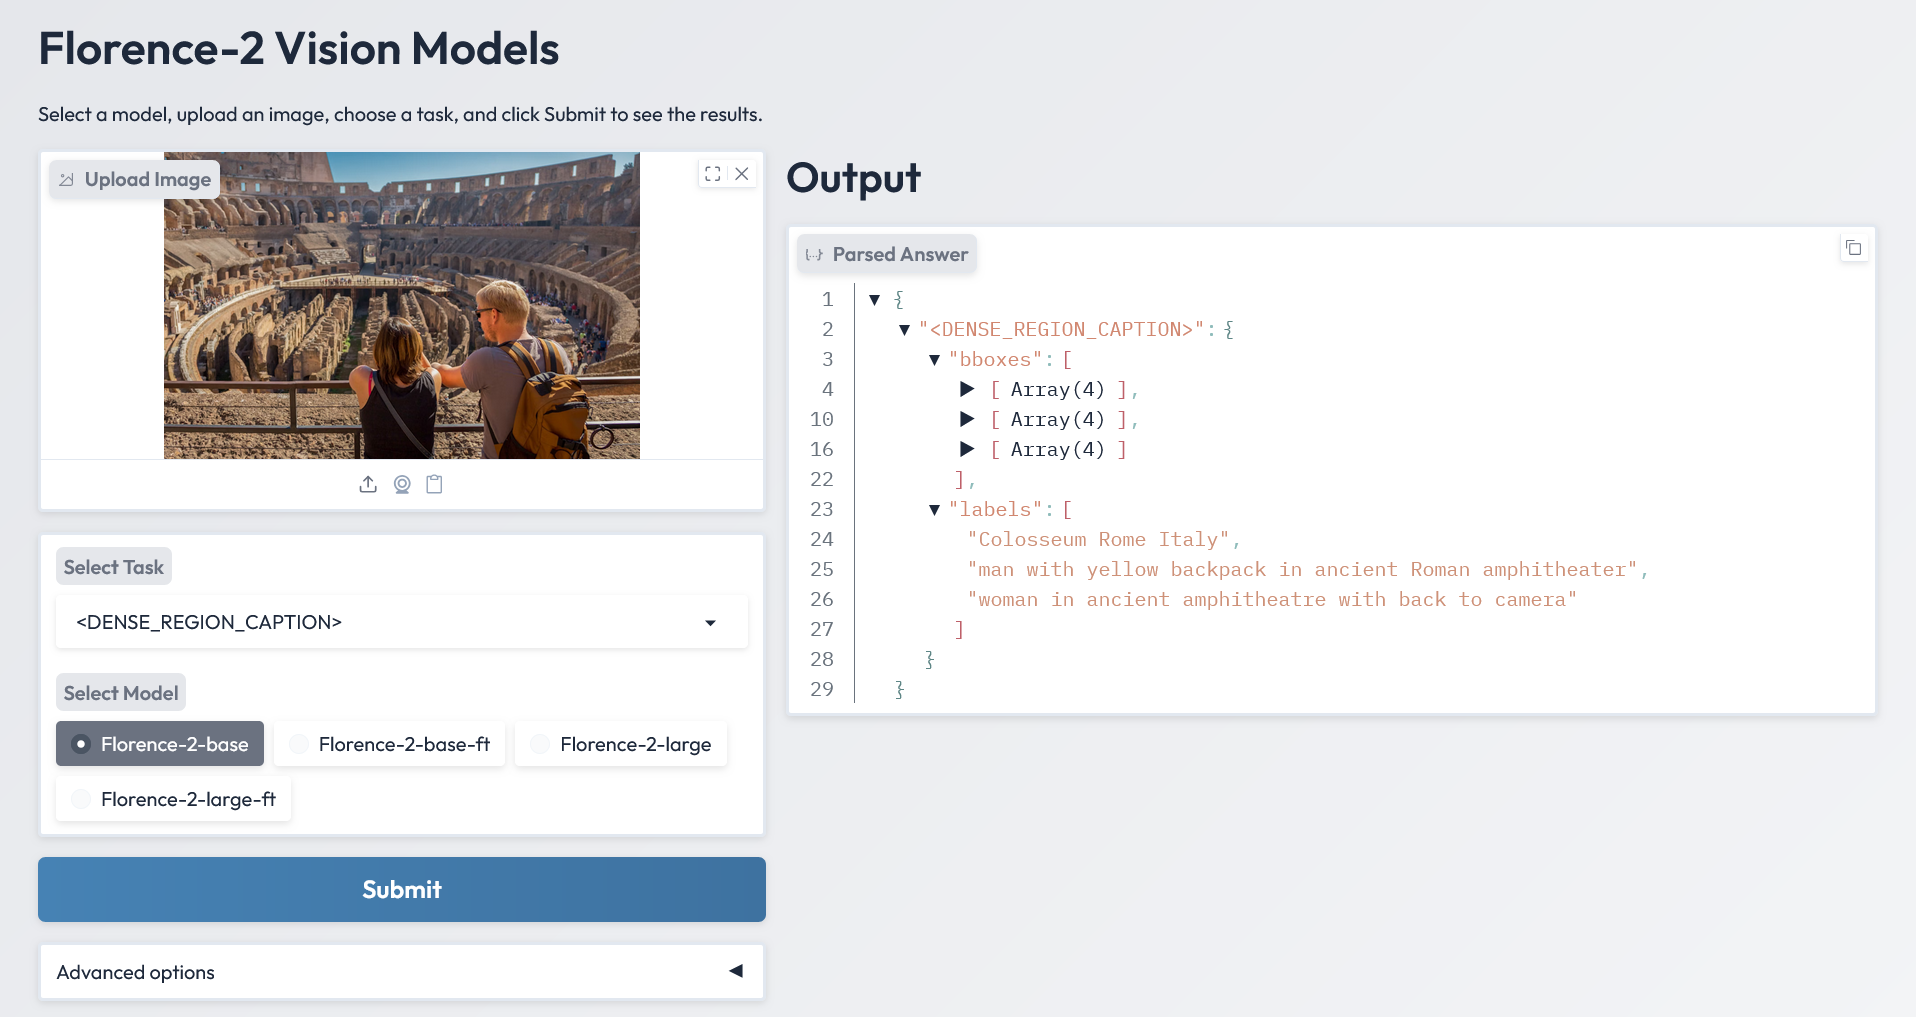1916x1017 pixels.
Task: Collapse the "labels" array node
Action: [934, 510]
